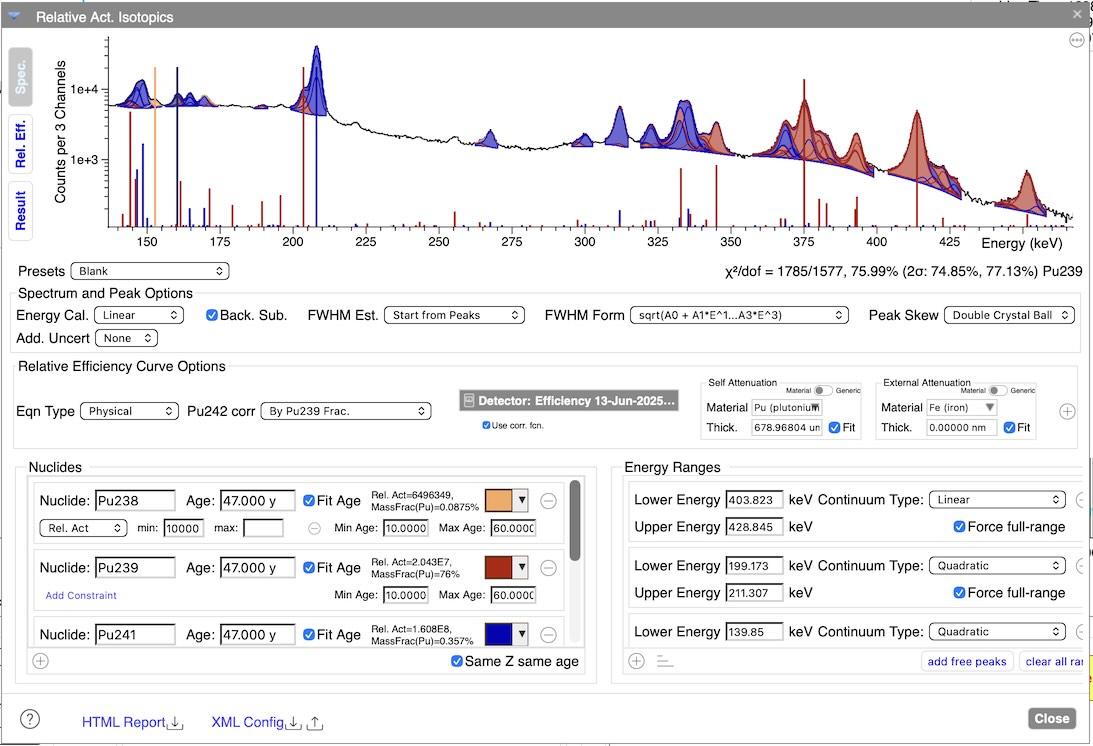
Task: Open the spectrum options ellipsis menu
Action: pyautogui.click(x=1077, y=40)
